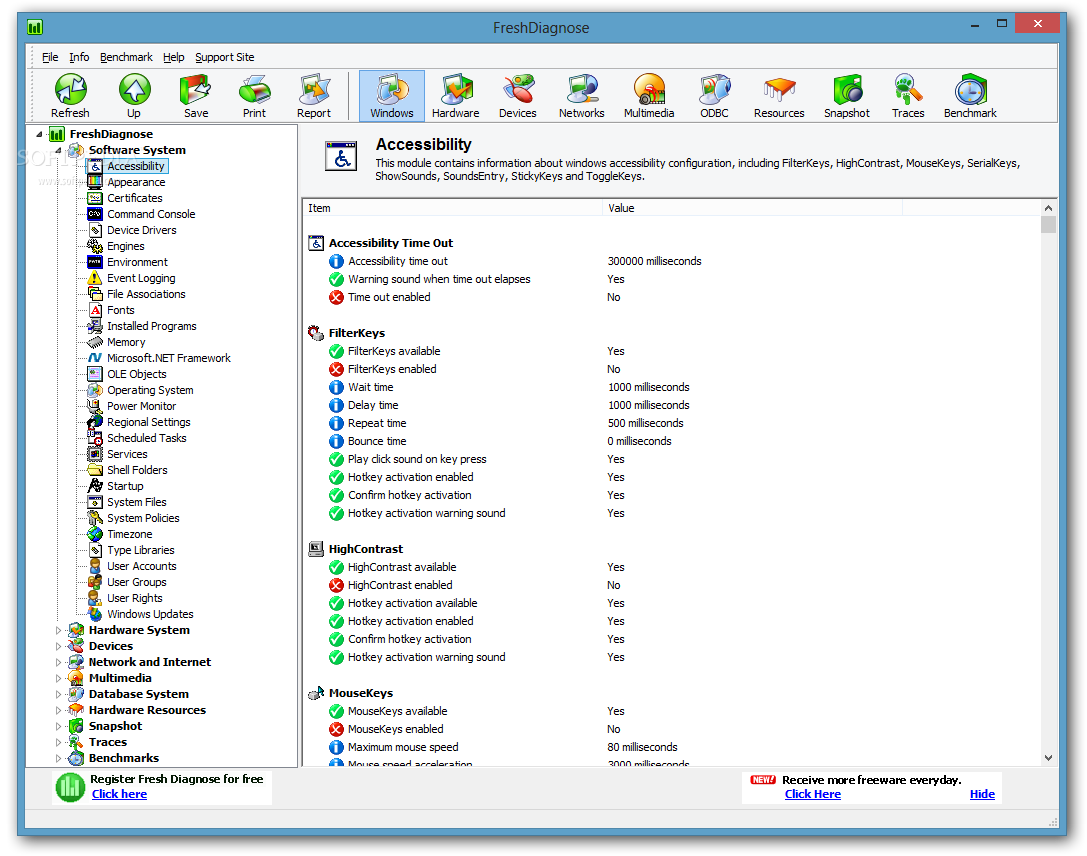Click the Item column header
The image size is (1087, 856).
coord(453,208)
